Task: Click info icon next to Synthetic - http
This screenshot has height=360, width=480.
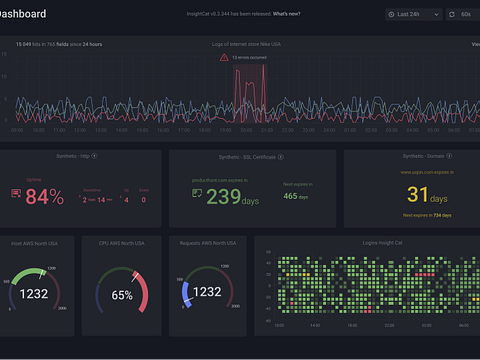Action: pyautogui.click(x=94, y=156)
